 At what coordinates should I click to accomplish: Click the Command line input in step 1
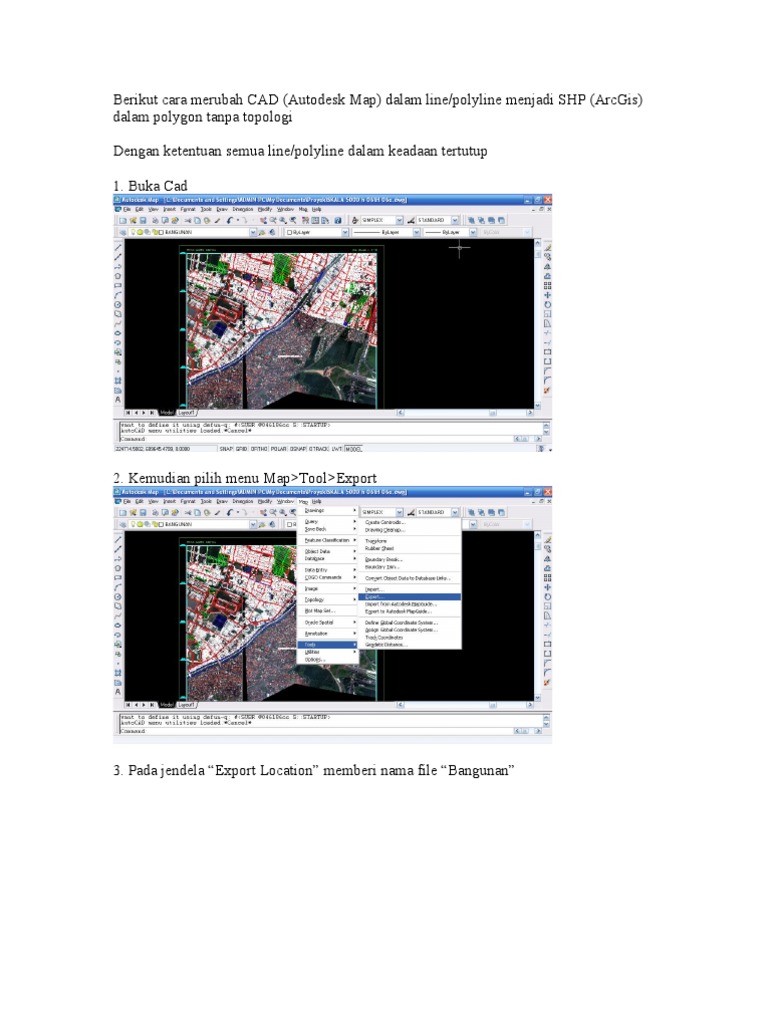point(315,439)
